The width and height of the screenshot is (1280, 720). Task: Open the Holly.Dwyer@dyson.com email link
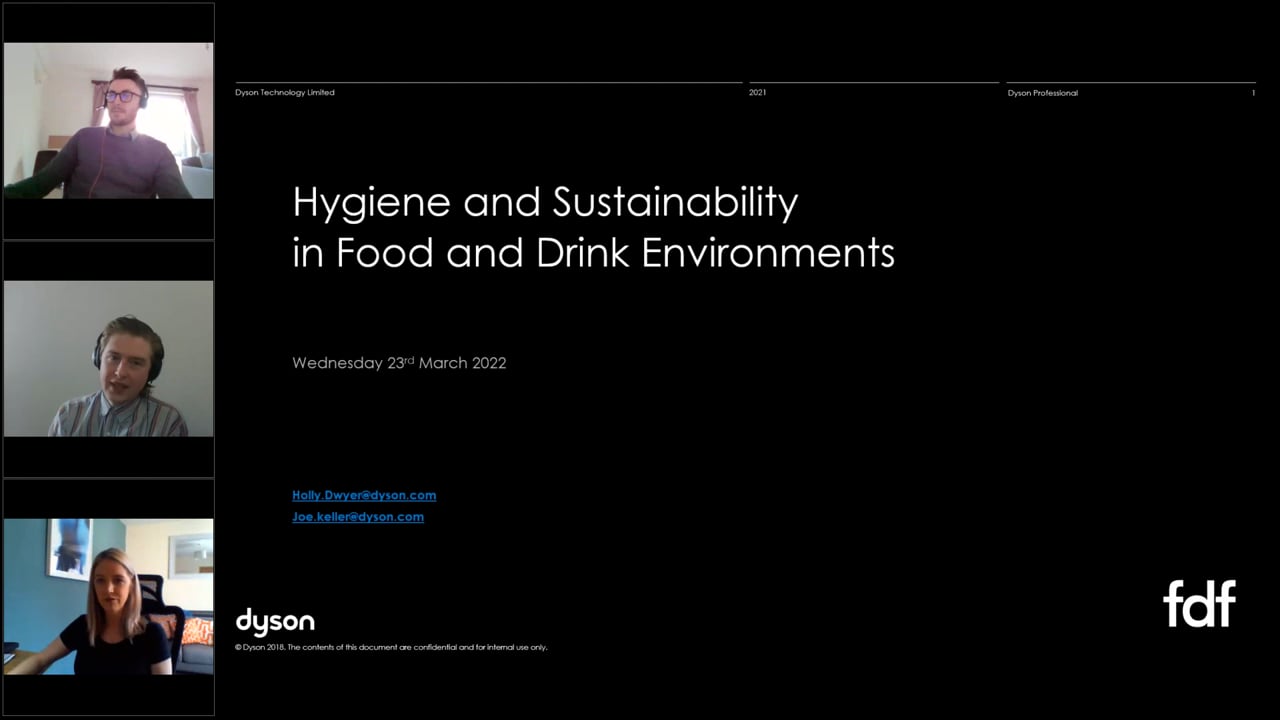[364, 495]
